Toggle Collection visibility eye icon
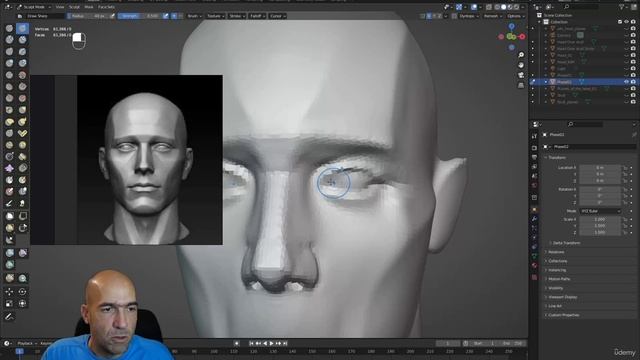The image size is (640, 360). click(626, 22)
